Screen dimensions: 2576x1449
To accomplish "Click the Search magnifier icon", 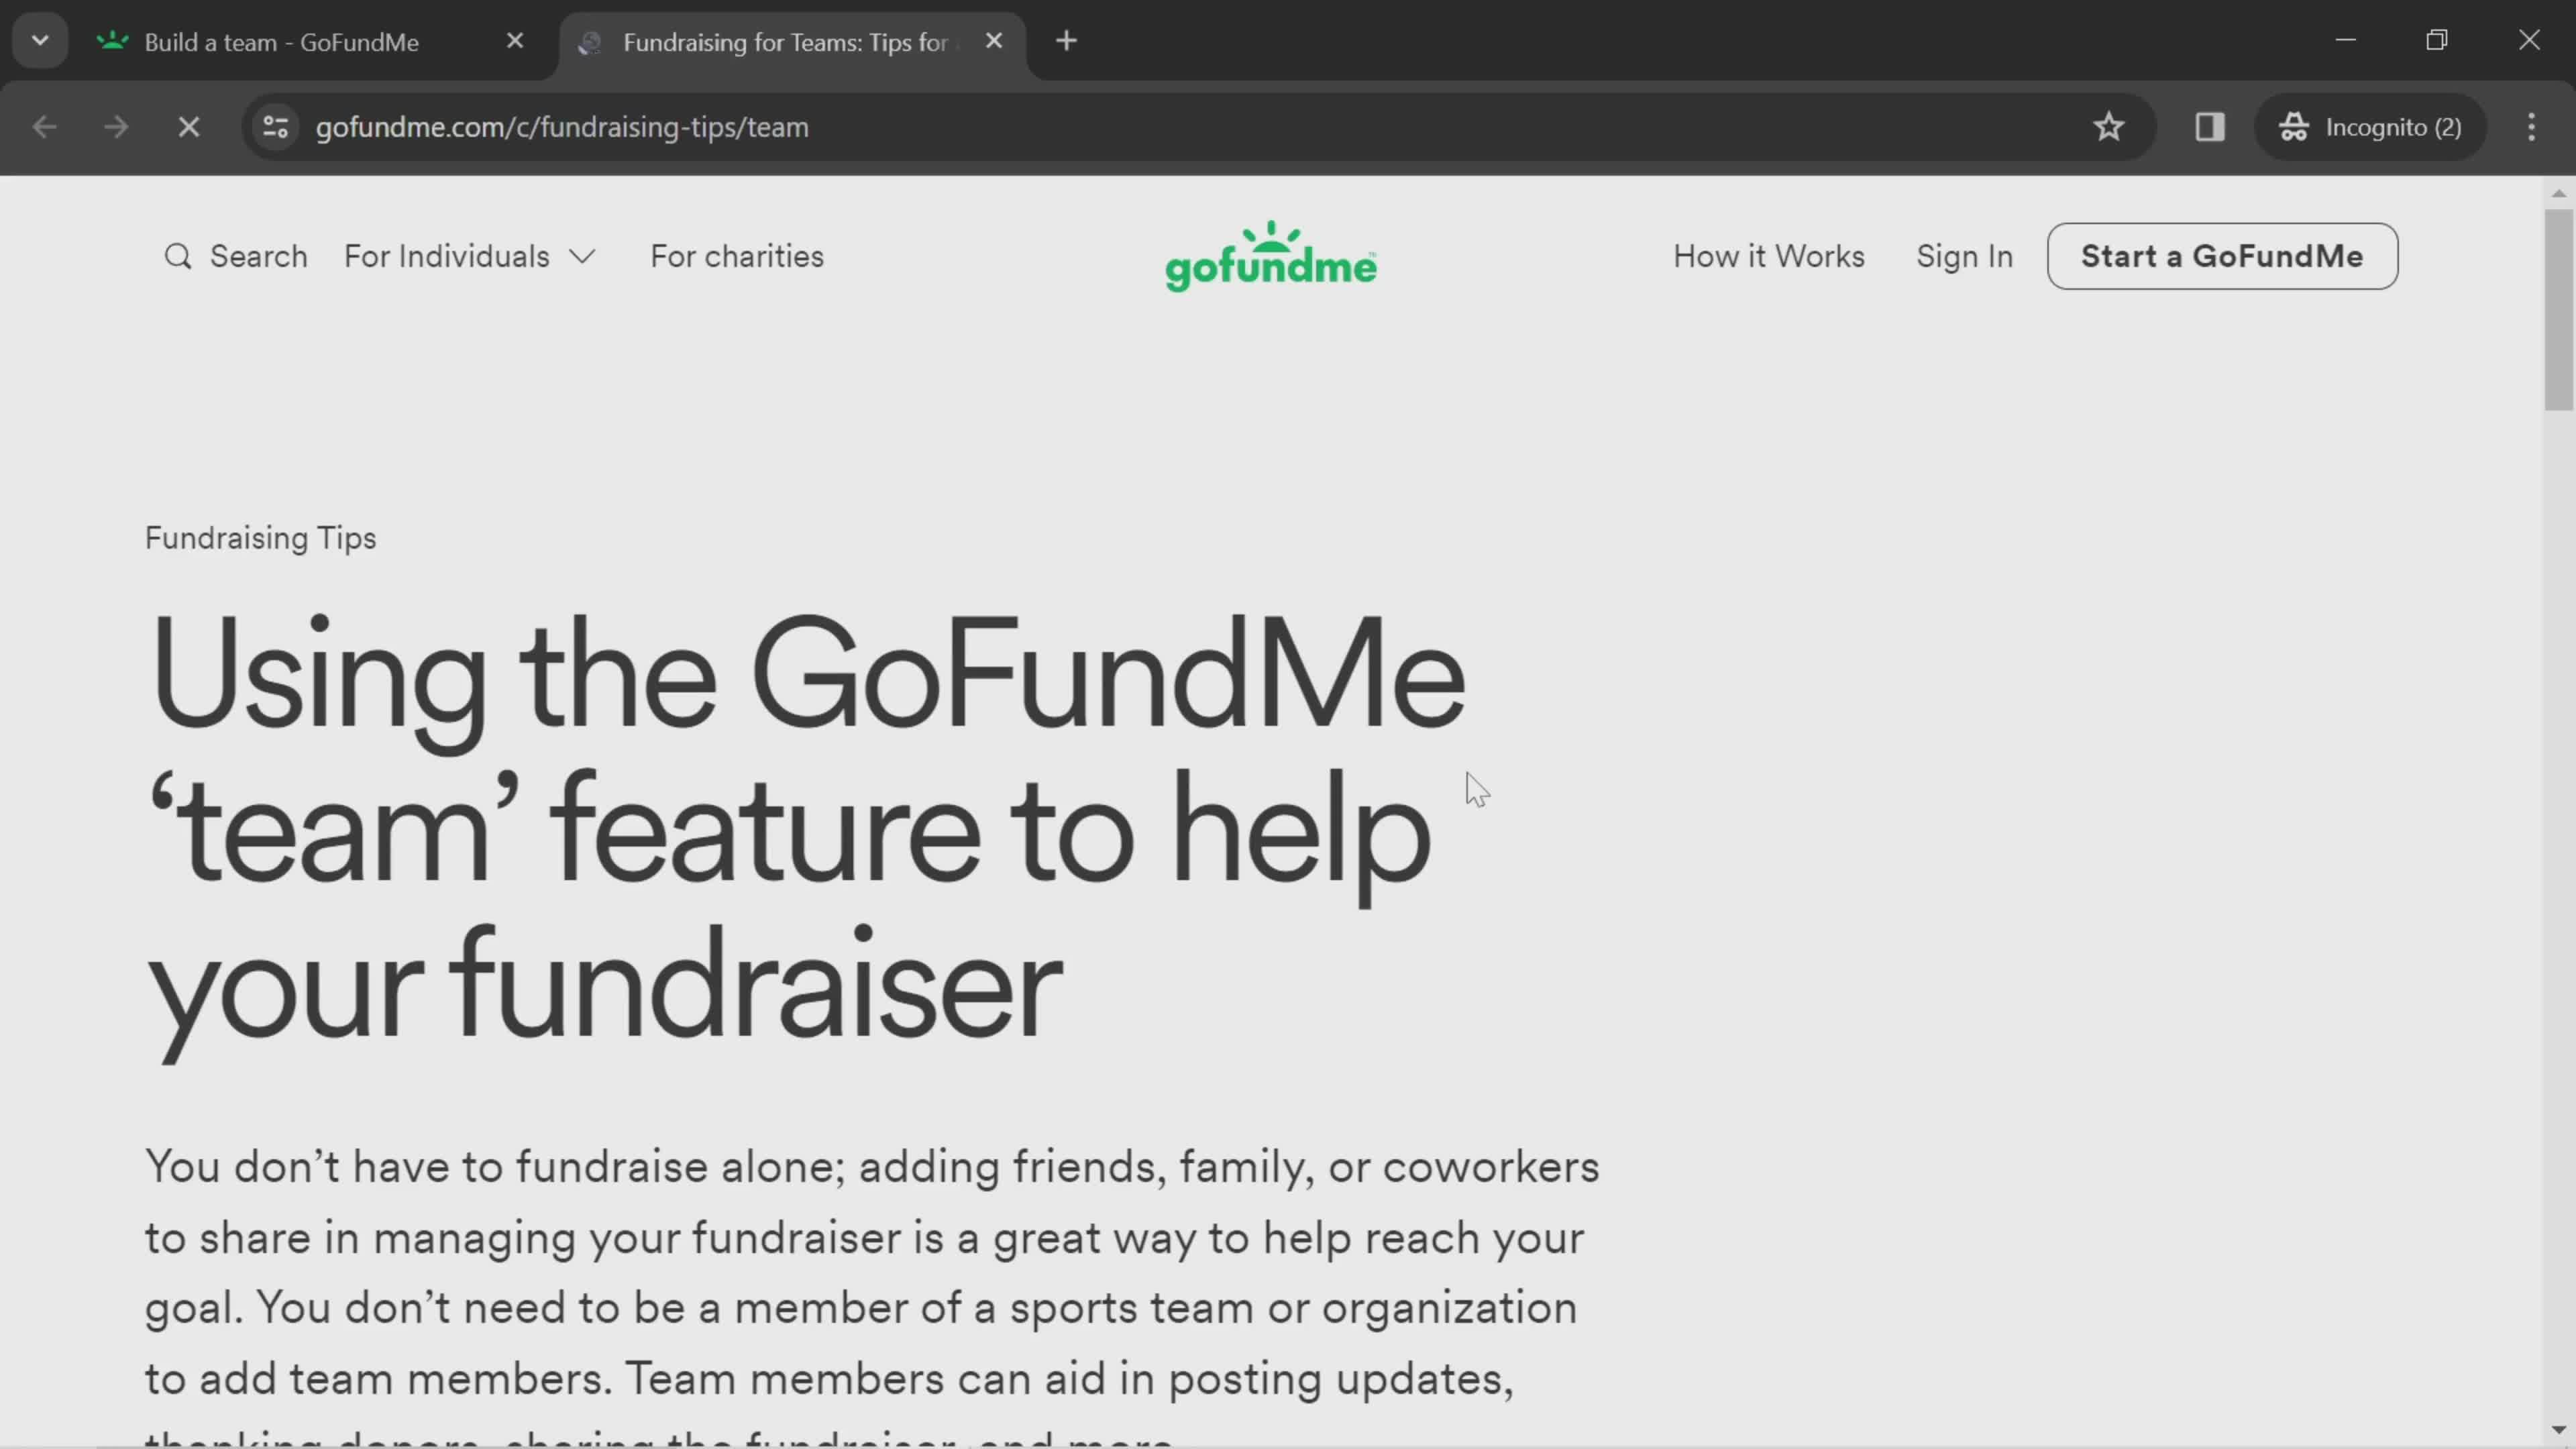I will click(x=177, y=256).
